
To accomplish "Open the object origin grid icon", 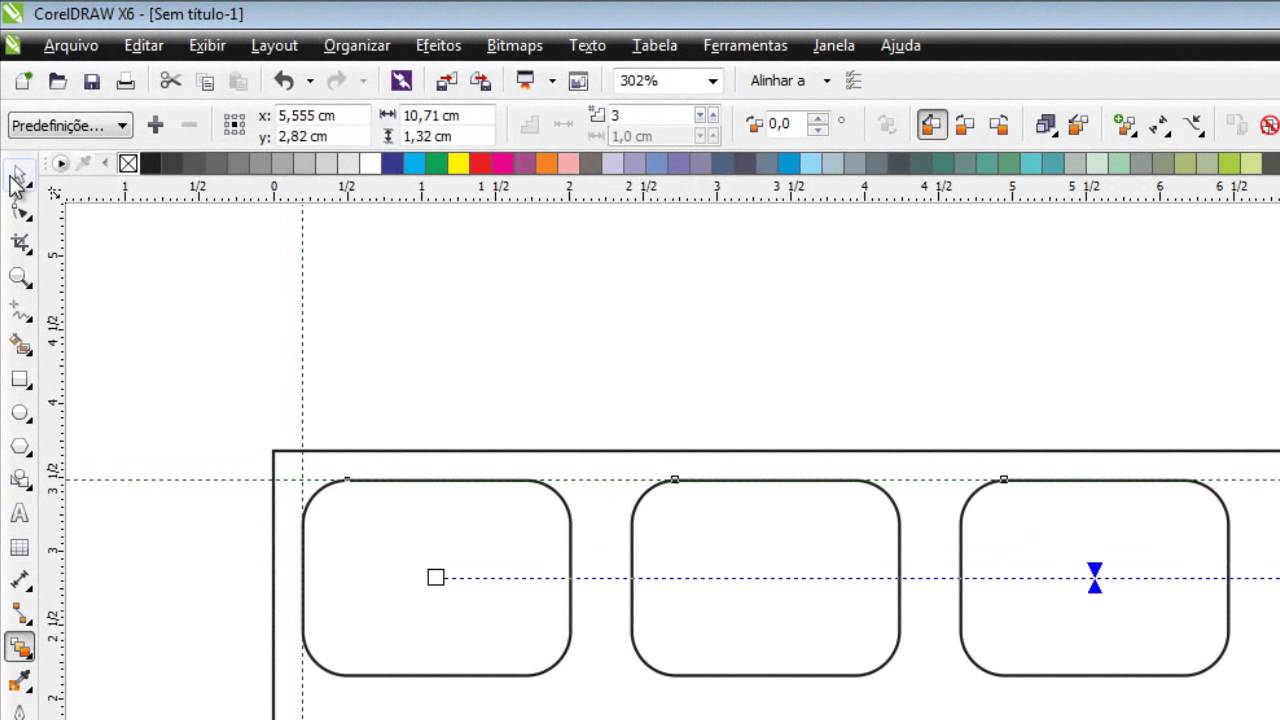I will (234, 125).
